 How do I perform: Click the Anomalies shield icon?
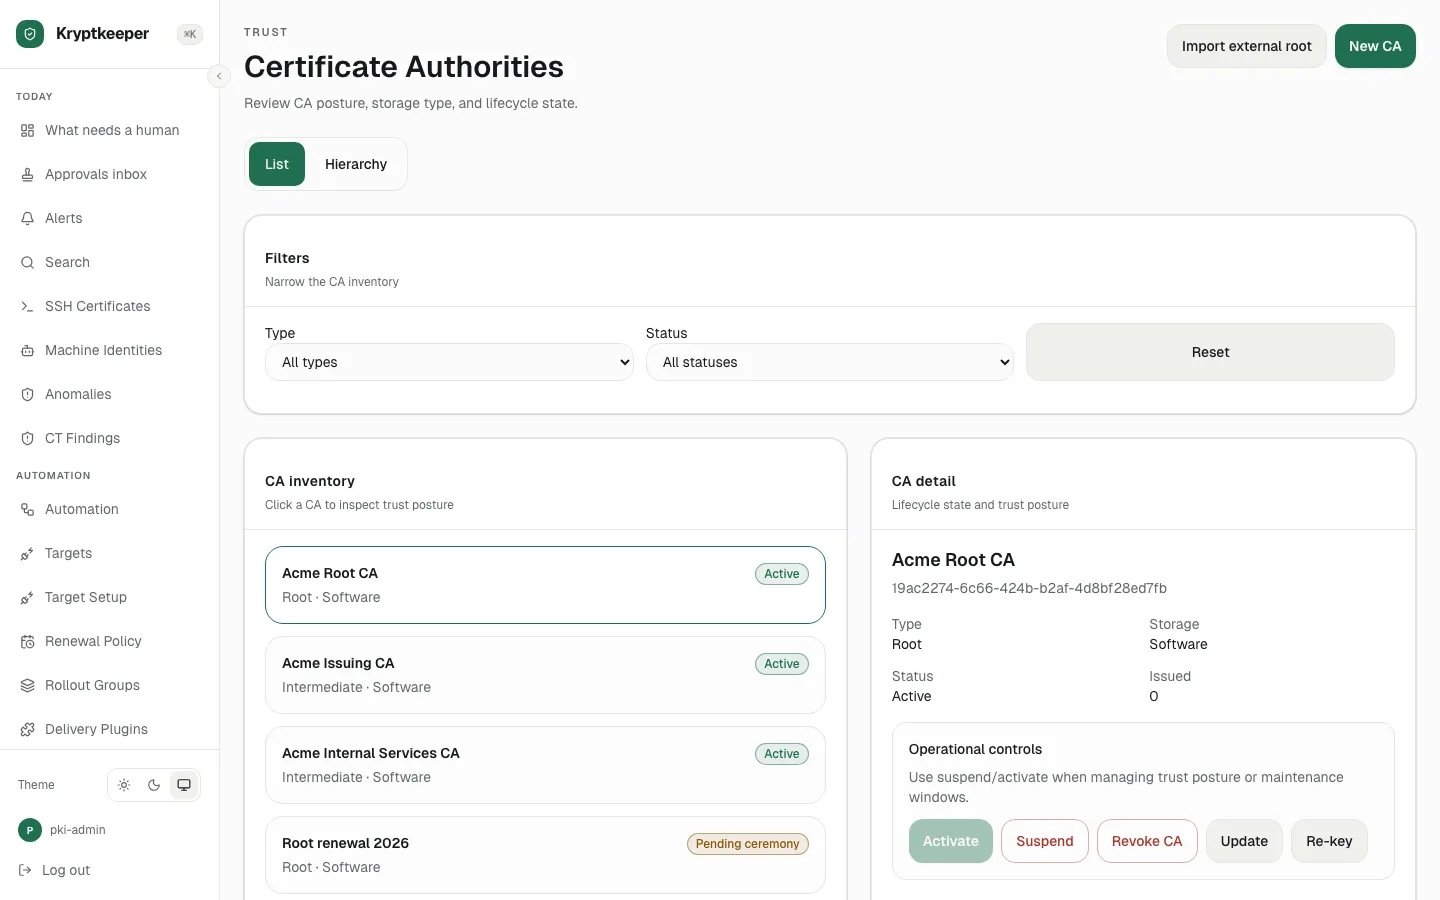click(x=28, y=394)
